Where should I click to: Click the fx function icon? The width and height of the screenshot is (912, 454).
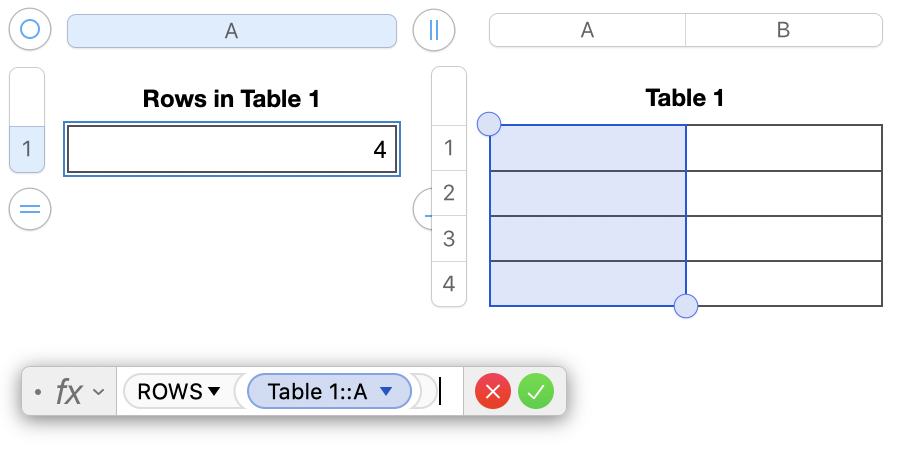point(68,392)
